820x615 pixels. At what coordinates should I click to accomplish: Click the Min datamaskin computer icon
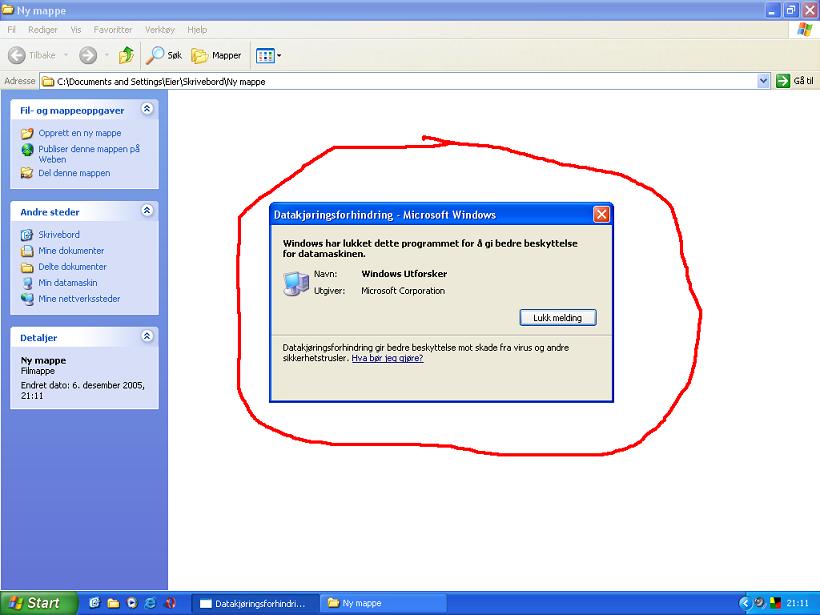27,283
